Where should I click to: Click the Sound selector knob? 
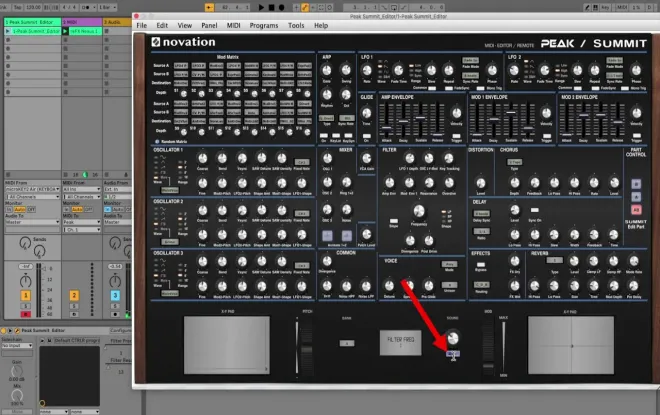point(453,337)
